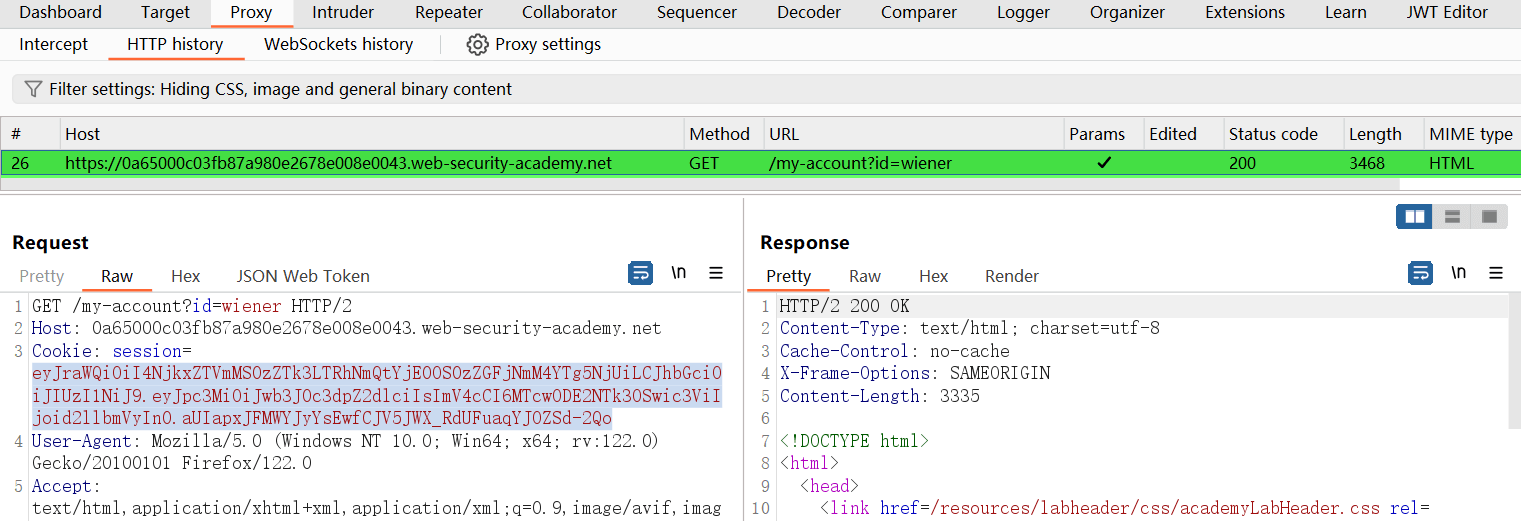Click the filter settings bar
This screenshot has height=521, width=1521.
(700, 89)
